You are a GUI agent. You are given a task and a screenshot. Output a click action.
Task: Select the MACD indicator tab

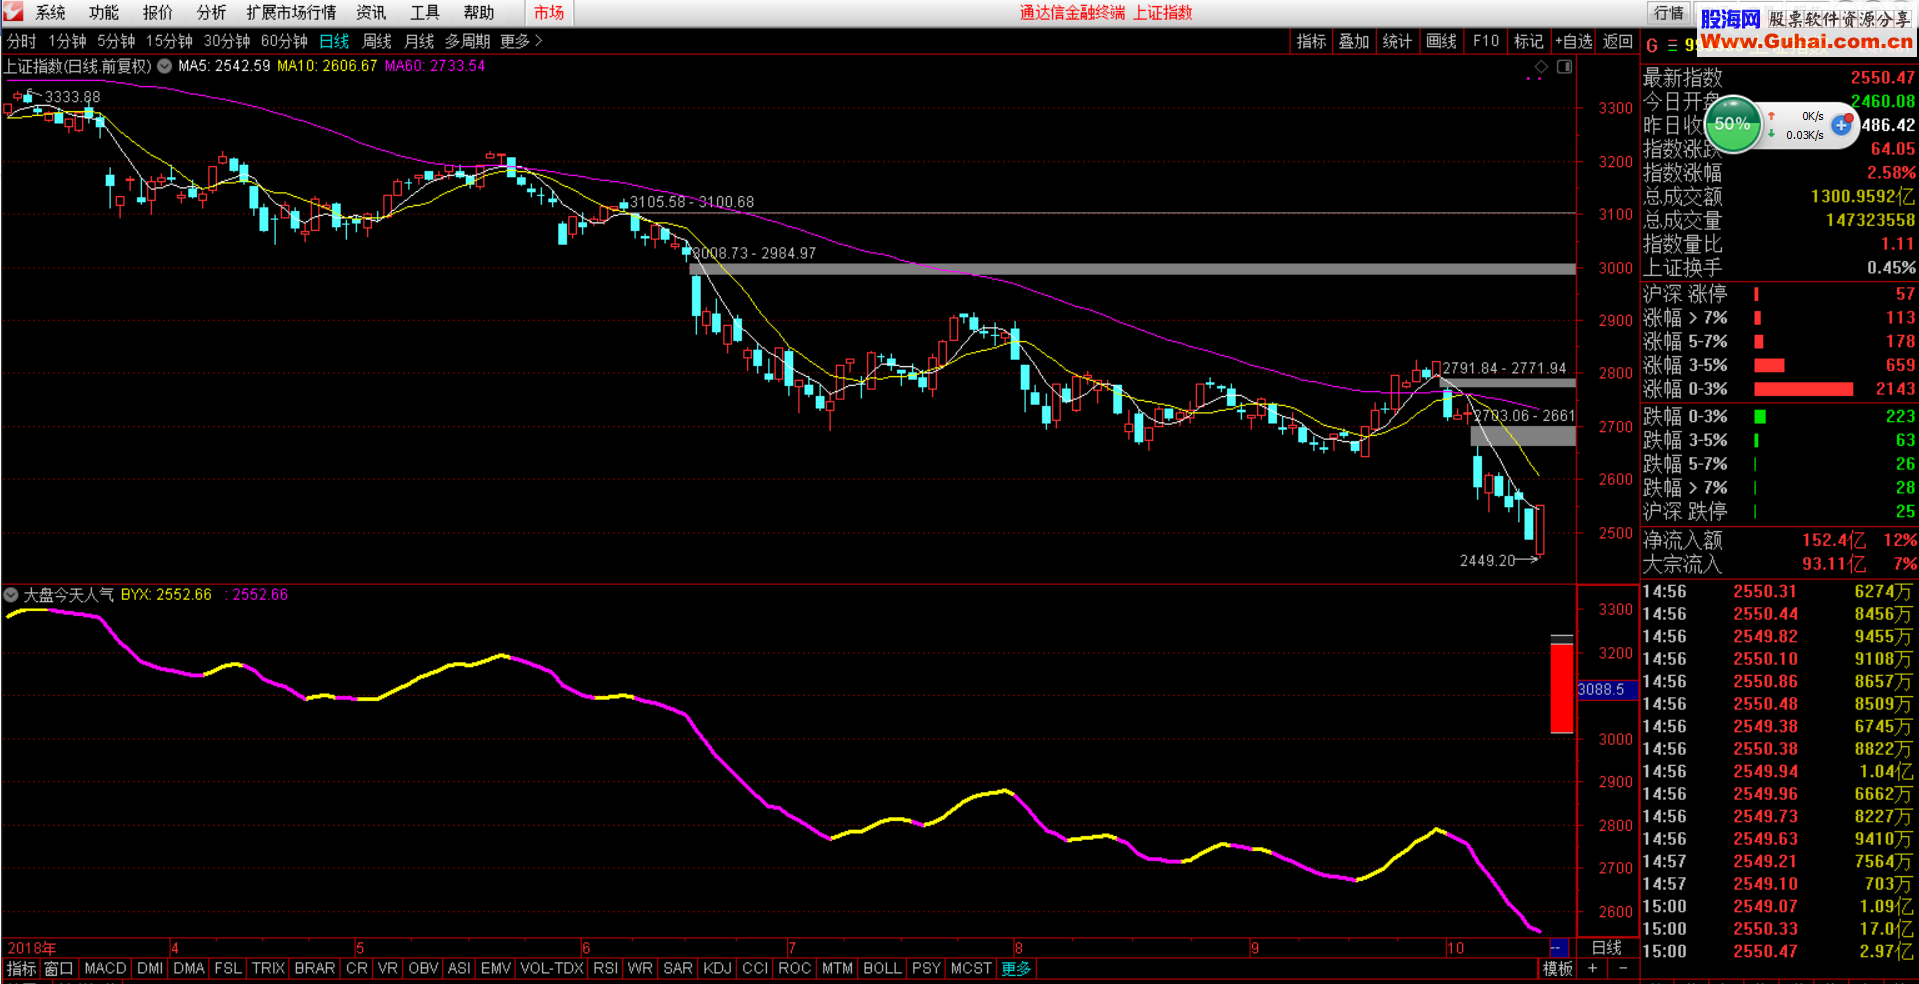pos(105,968)
